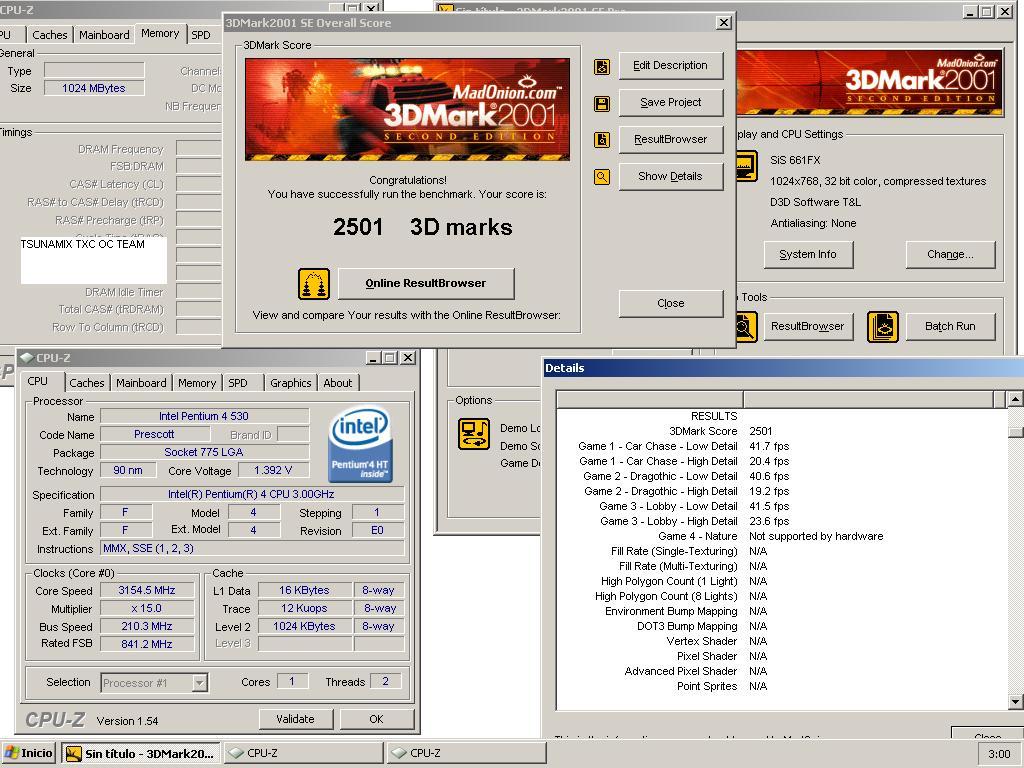
Task: Click the Level 2 cache 1024 KBytes value
Action: click(x=304, y=626)
